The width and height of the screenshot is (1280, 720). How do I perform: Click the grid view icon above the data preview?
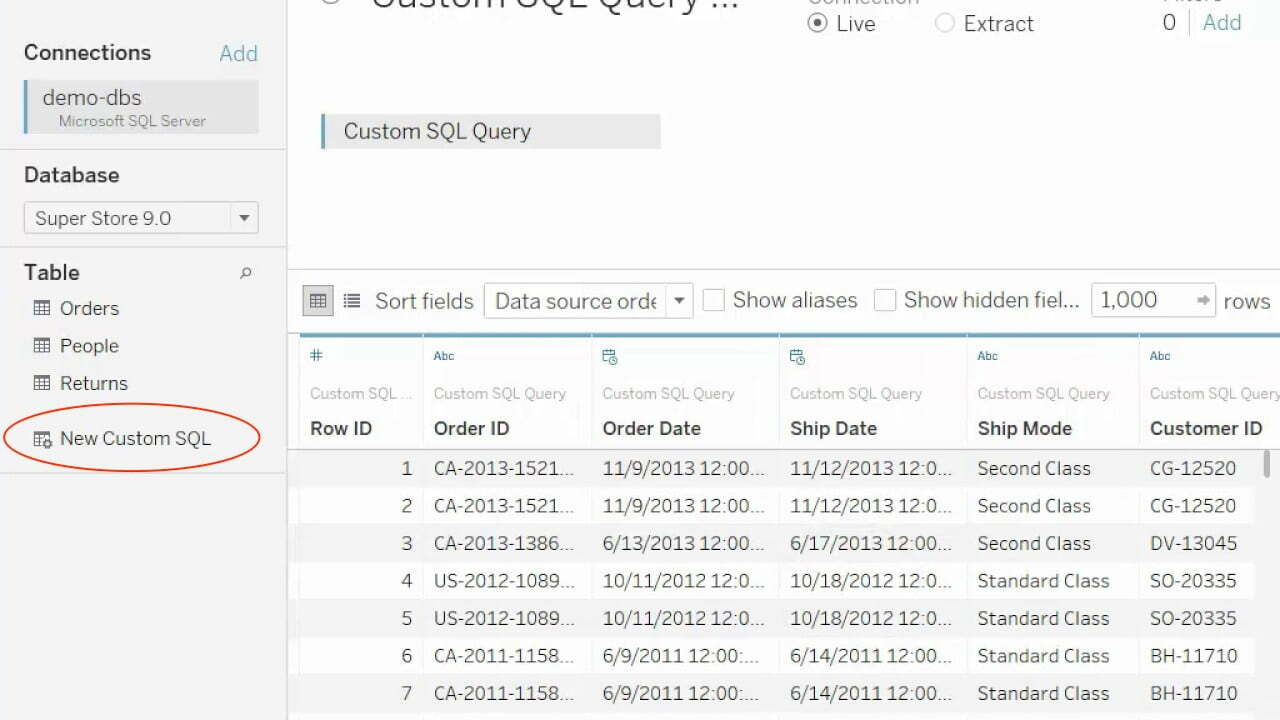[317, 300]
